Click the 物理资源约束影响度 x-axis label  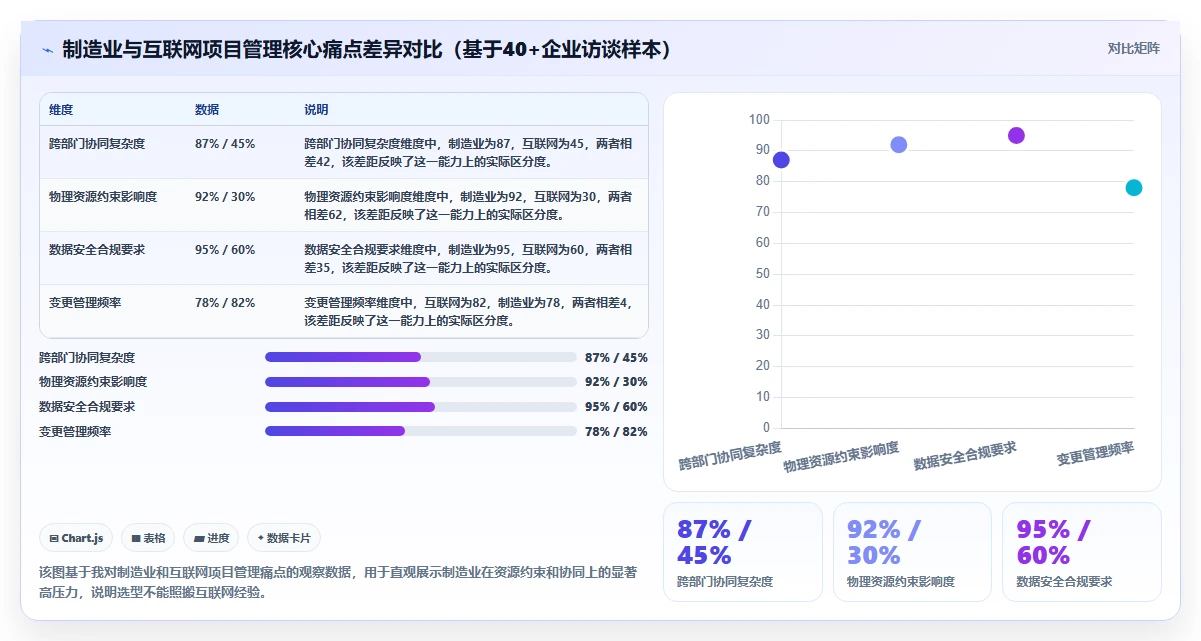[841, 457]
